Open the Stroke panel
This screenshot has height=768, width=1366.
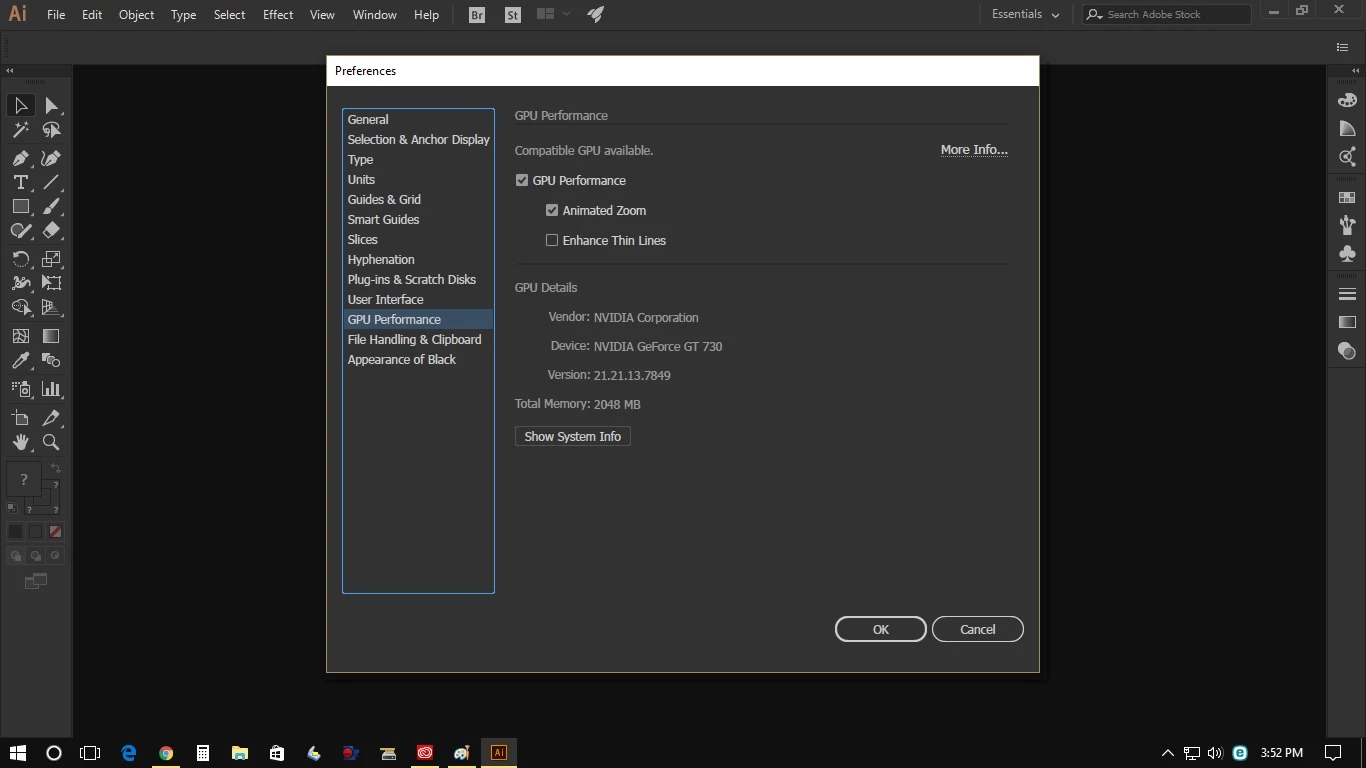(x=1347, y=294)
